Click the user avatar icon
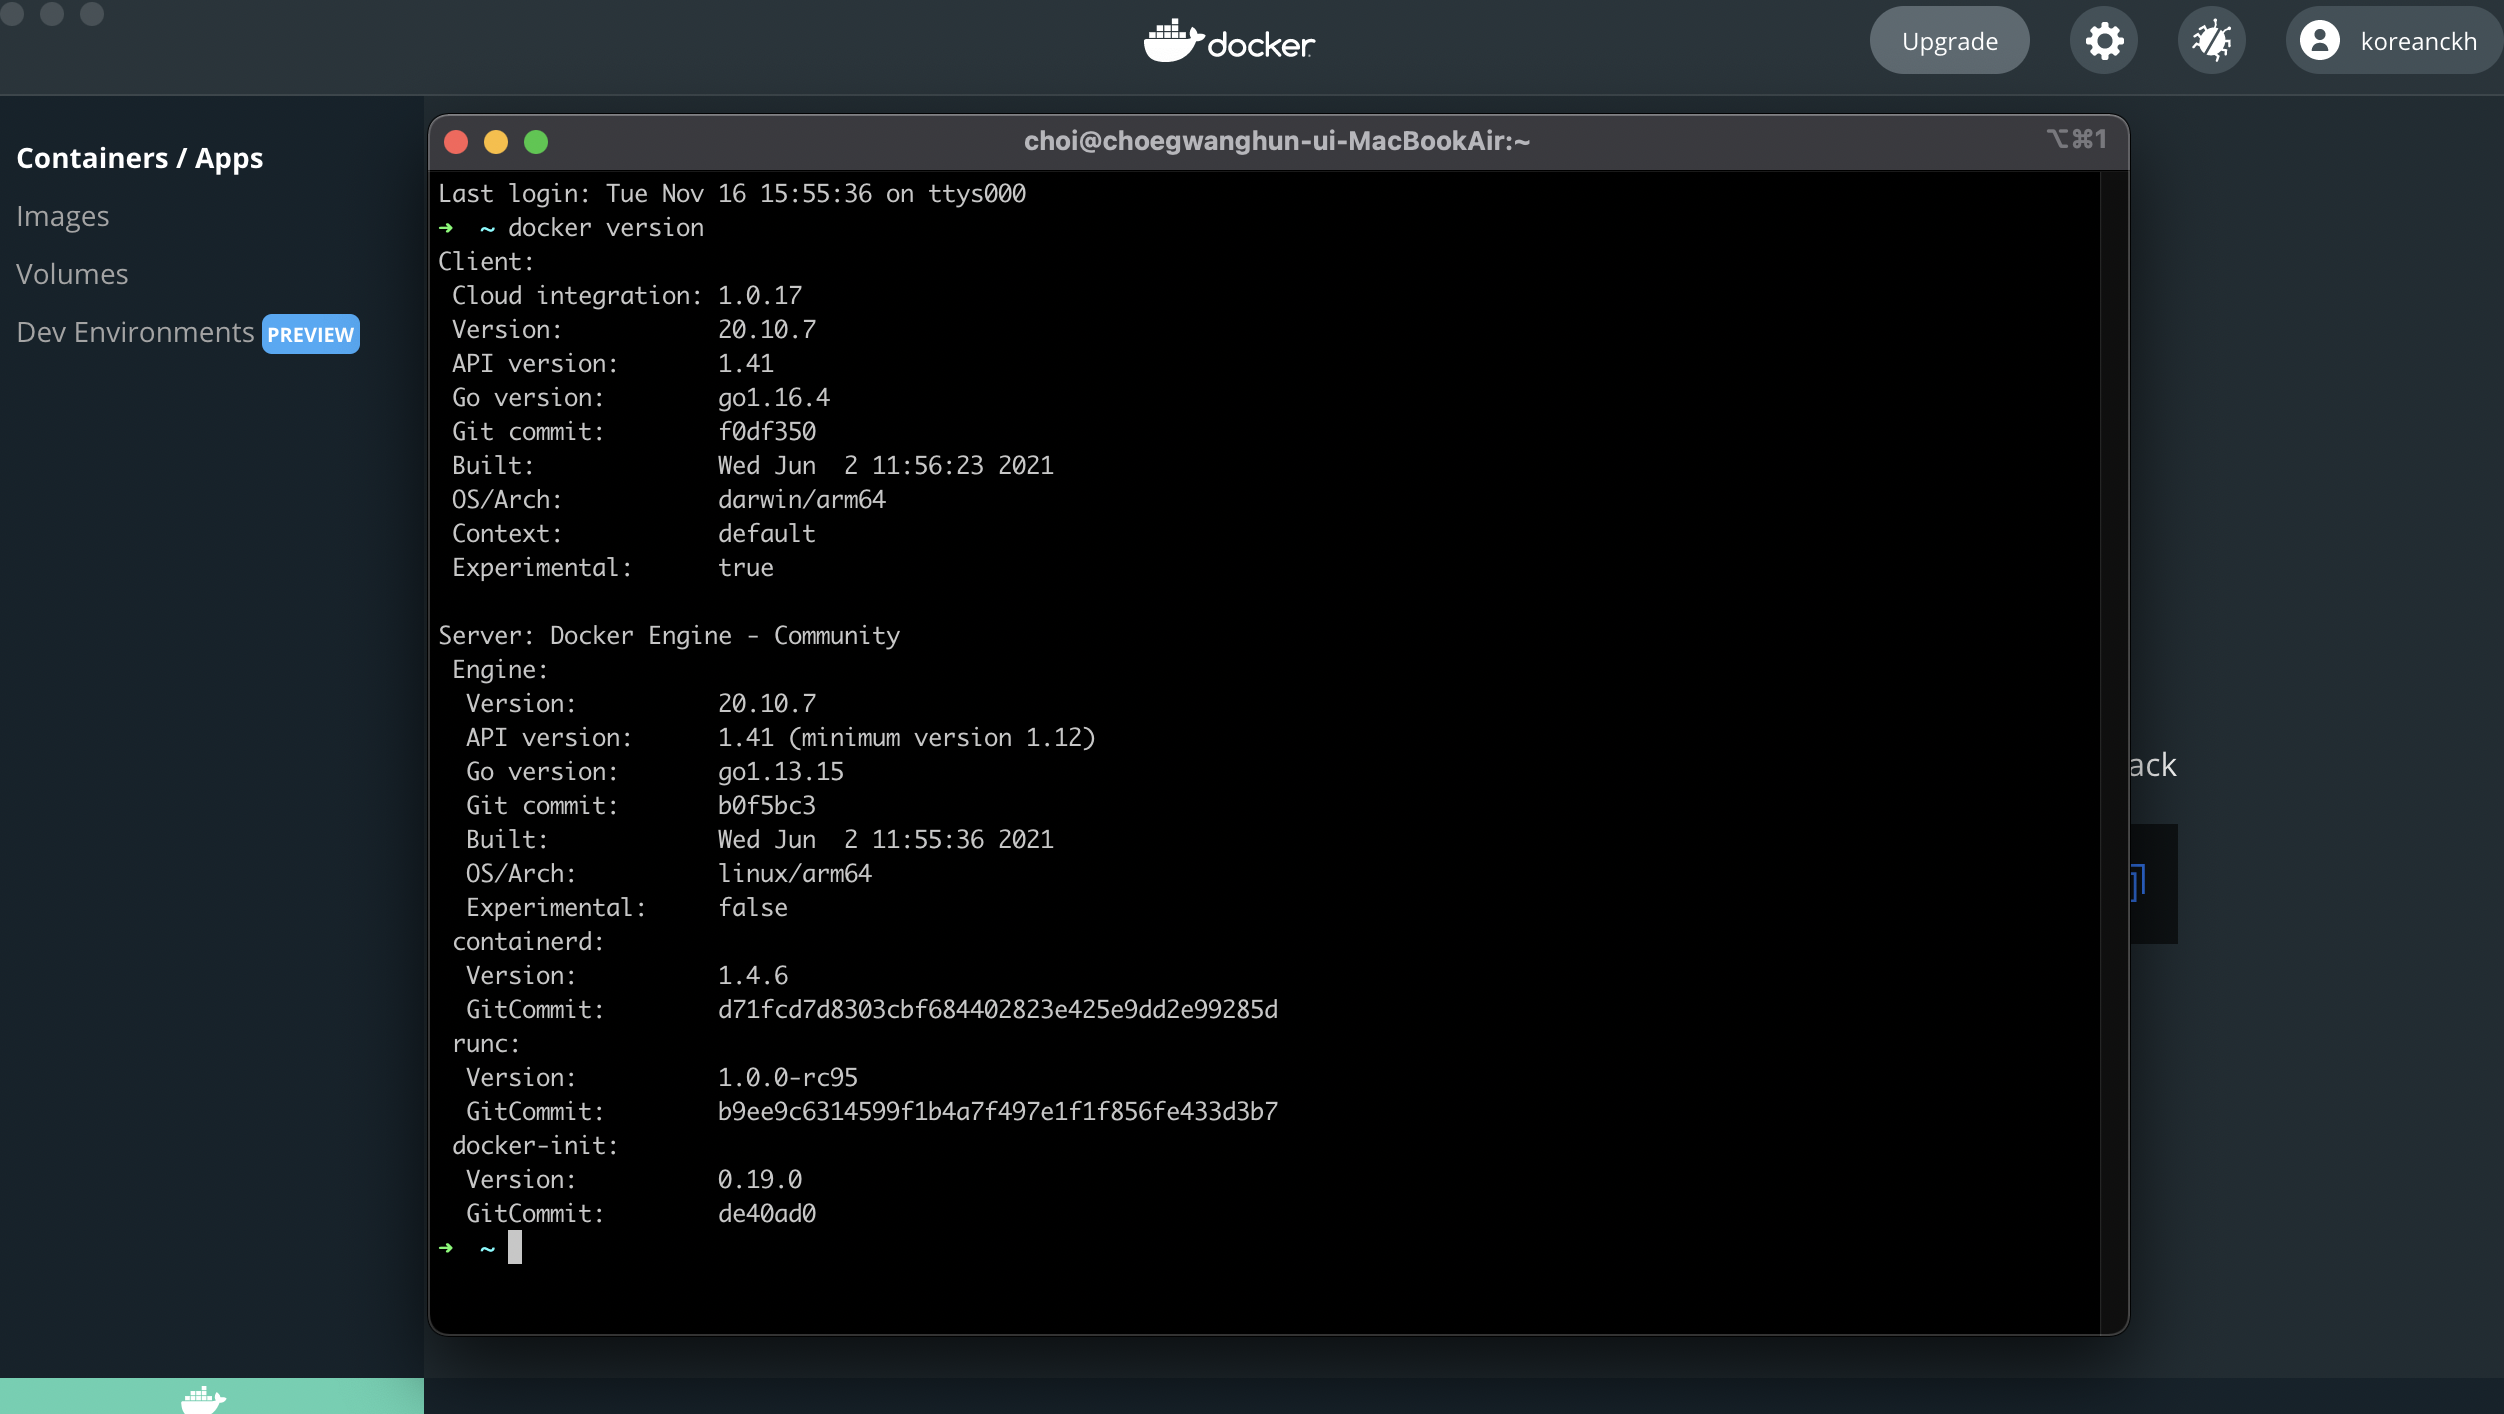Image resolution: width=2504 pixels, height=1414 pixels. click(x=2319, y=41)
